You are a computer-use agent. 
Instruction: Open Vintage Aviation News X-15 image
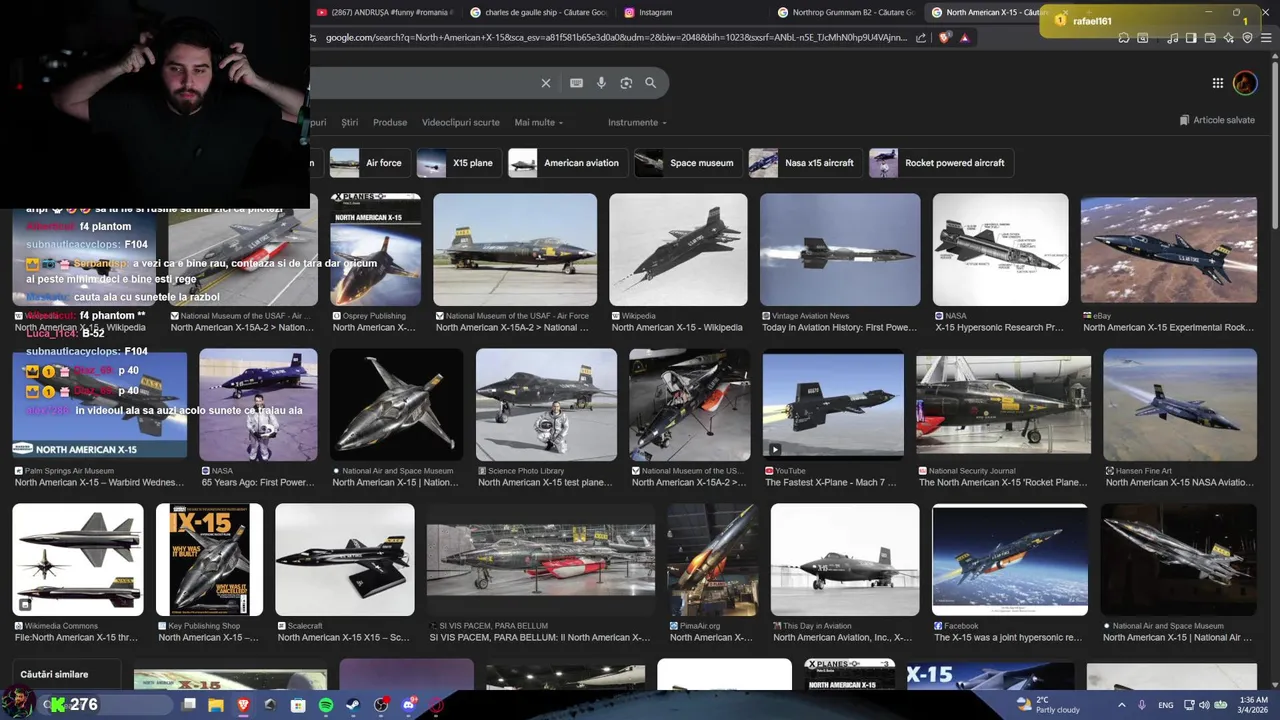[840, 250]
